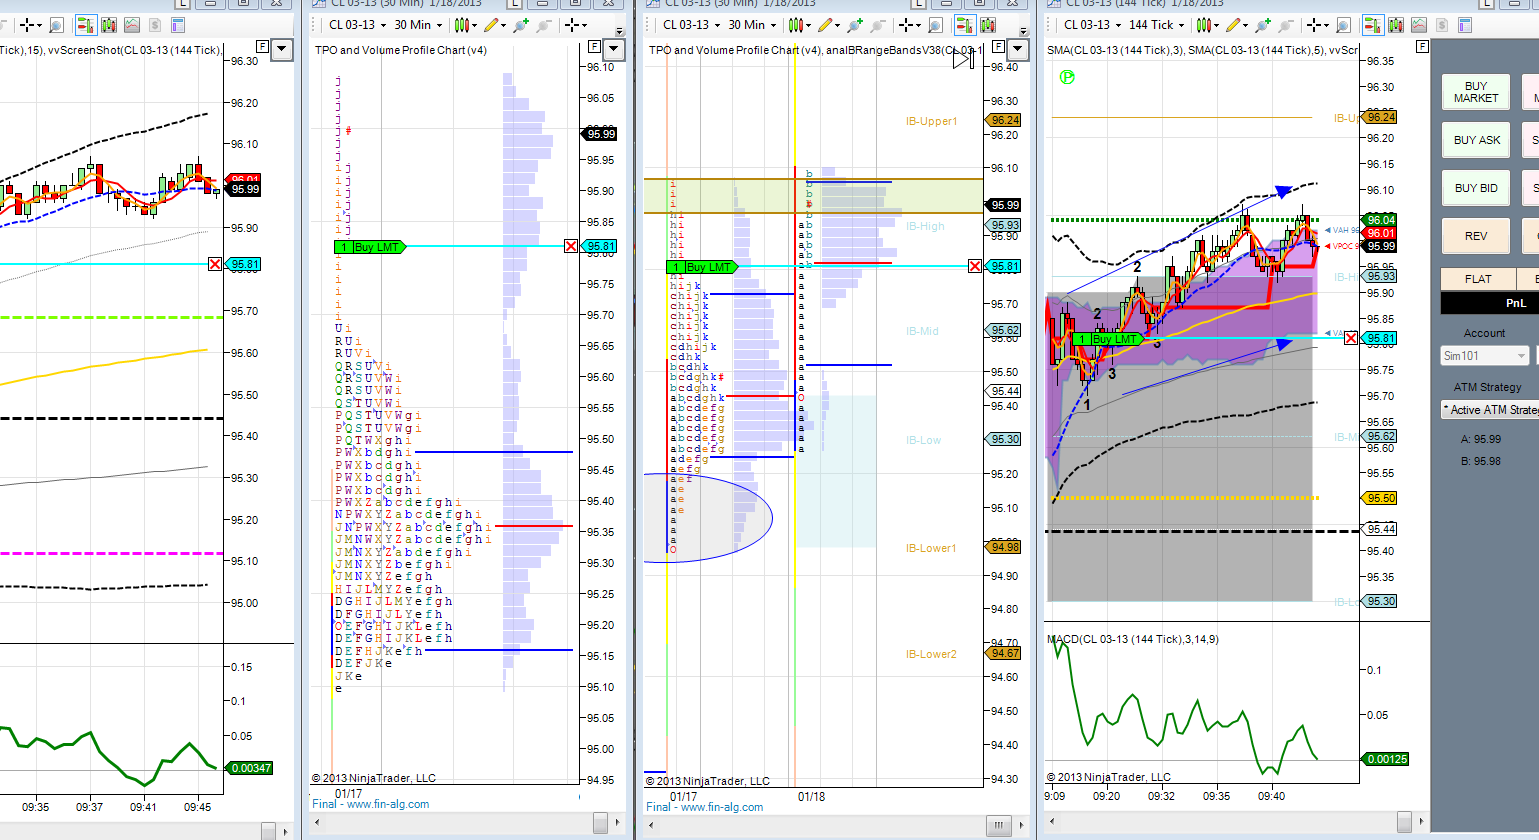Click candlestick data series icon in analBRangeBands chart
Screen dimensions: 1539x840
click(x=988, y=25)
